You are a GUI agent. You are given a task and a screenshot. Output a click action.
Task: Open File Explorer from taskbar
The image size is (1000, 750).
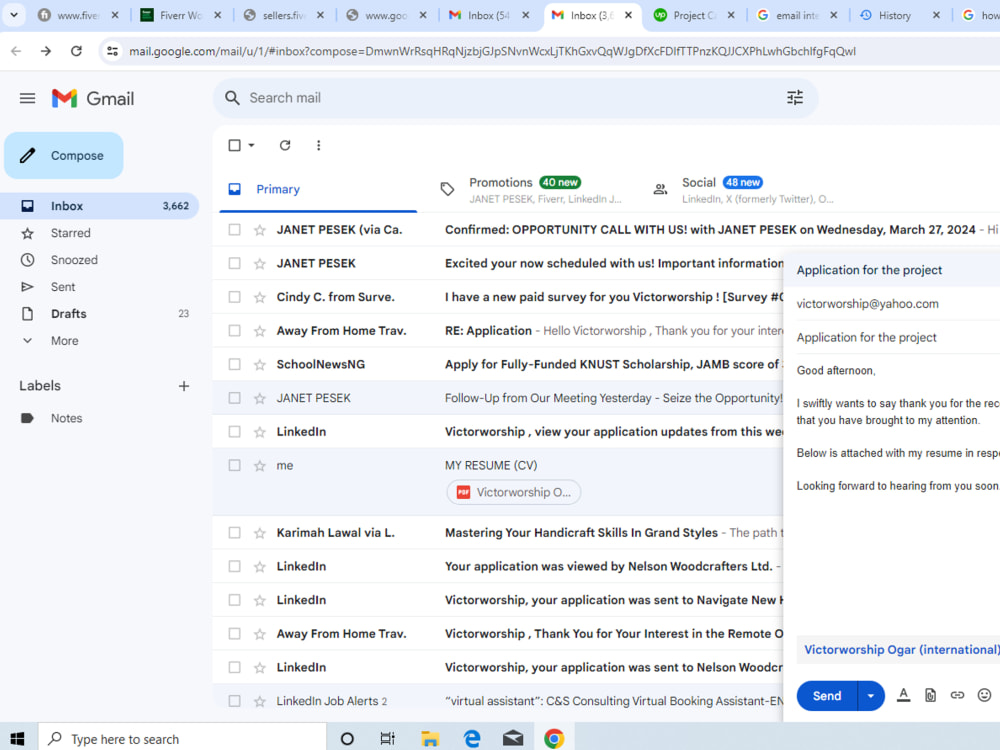430,739
